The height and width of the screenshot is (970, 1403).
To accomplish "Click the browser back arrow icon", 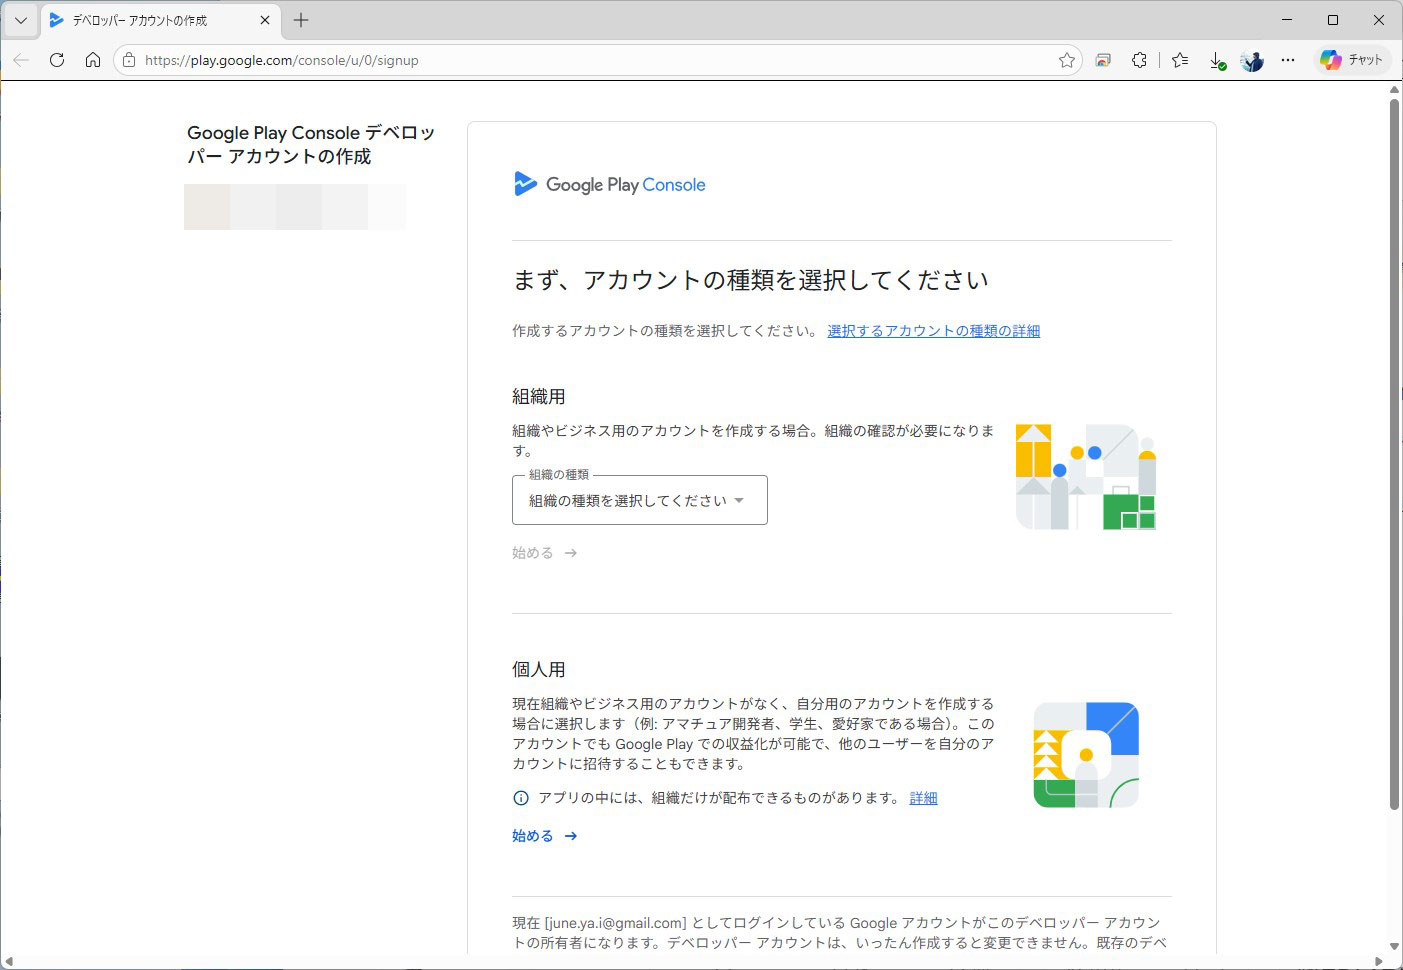I will (x=21, y=60).
